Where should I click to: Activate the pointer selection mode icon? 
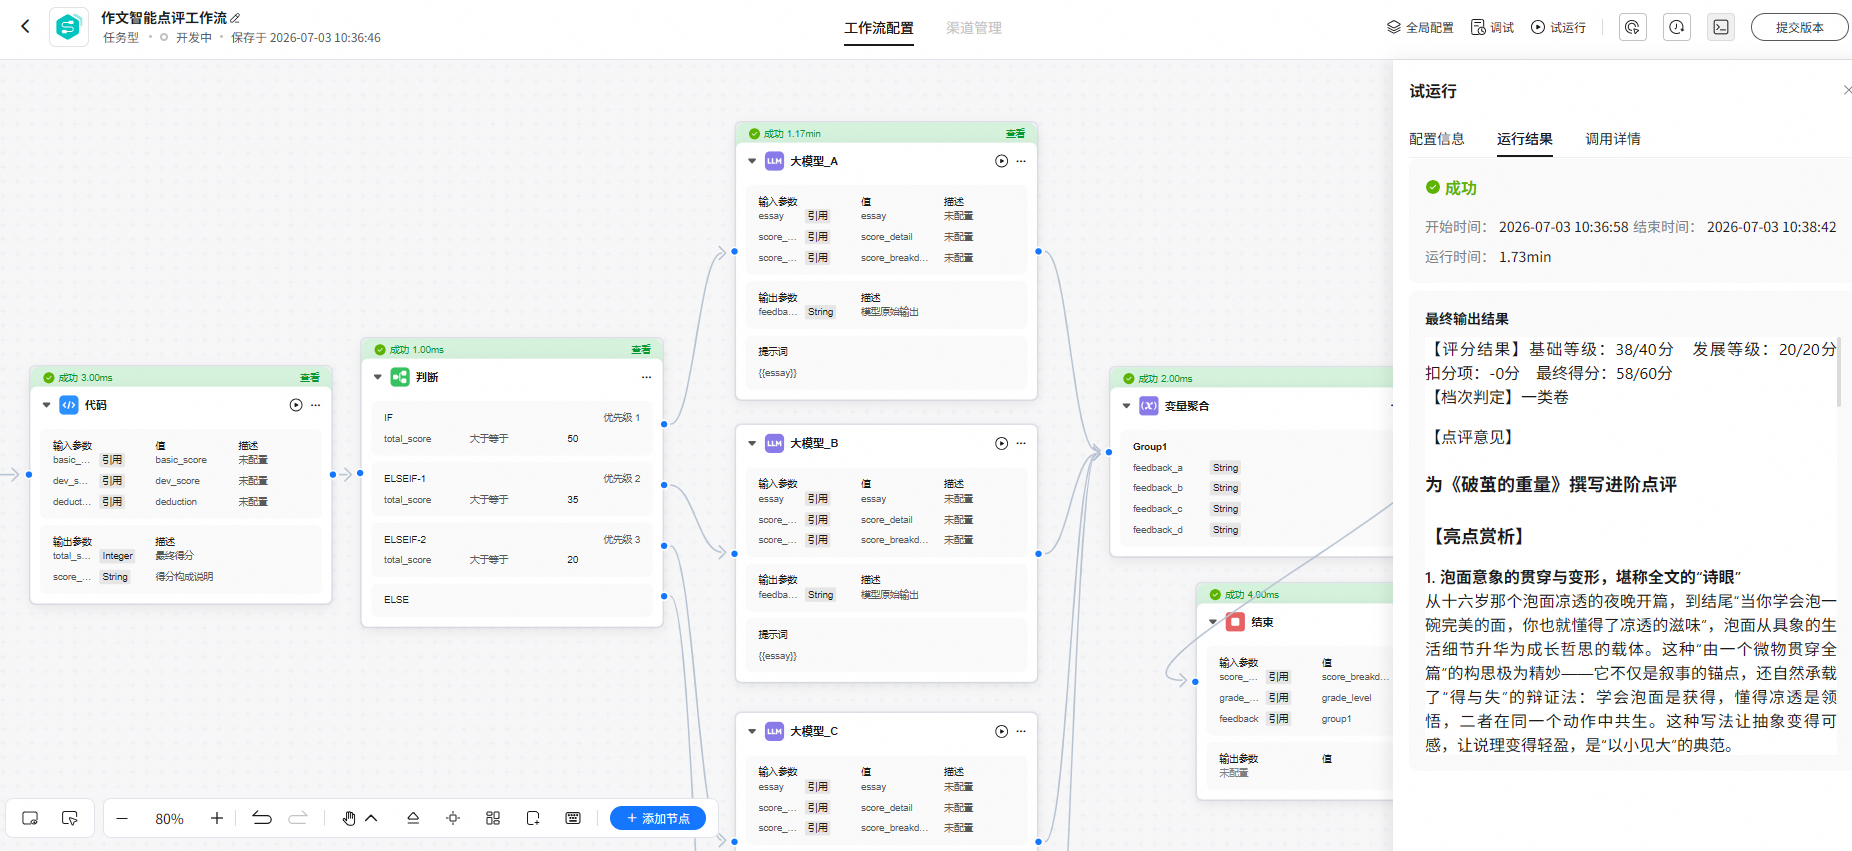70,818
